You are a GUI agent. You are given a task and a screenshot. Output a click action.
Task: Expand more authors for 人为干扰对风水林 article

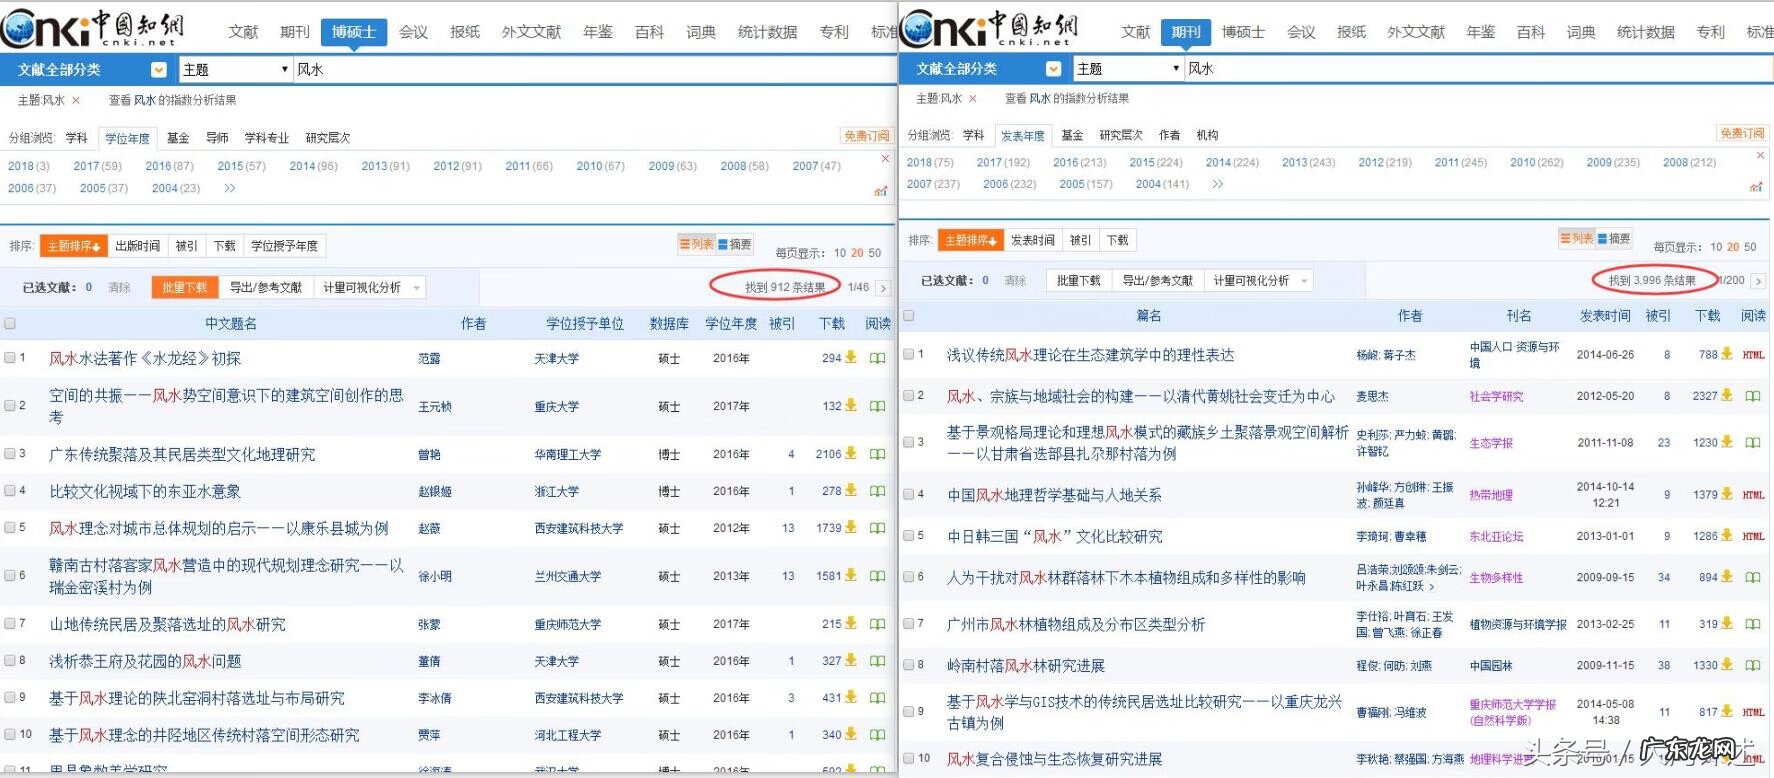pyautogui.click(x=1432, y=587)
